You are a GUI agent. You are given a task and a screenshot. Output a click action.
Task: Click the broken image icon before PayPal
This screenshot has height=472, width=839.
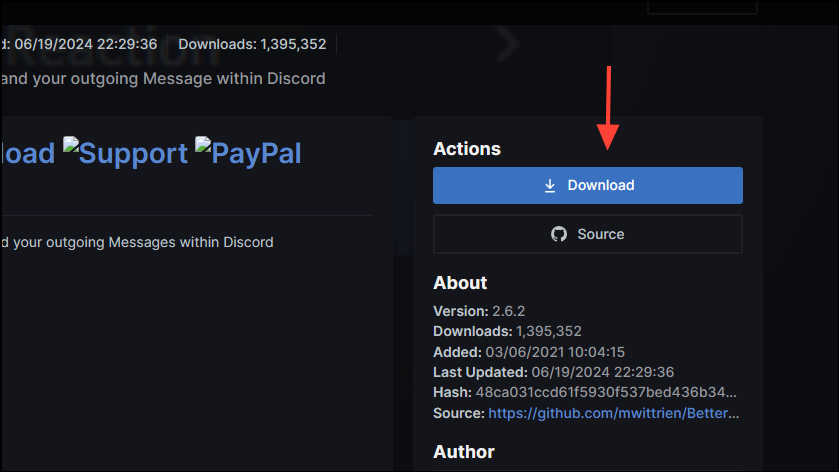tap(203, 145)
